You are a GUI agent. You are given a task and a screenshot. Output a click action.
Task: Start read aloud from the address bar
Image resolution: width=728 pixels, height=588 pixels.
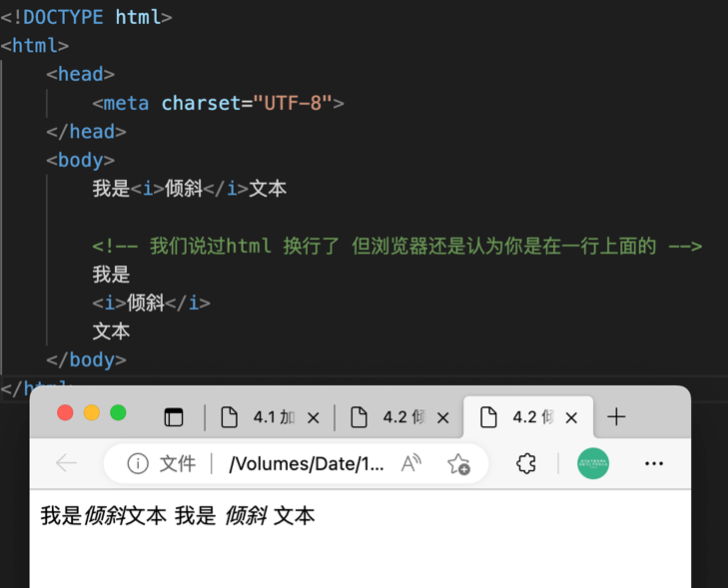coord(411,464)
